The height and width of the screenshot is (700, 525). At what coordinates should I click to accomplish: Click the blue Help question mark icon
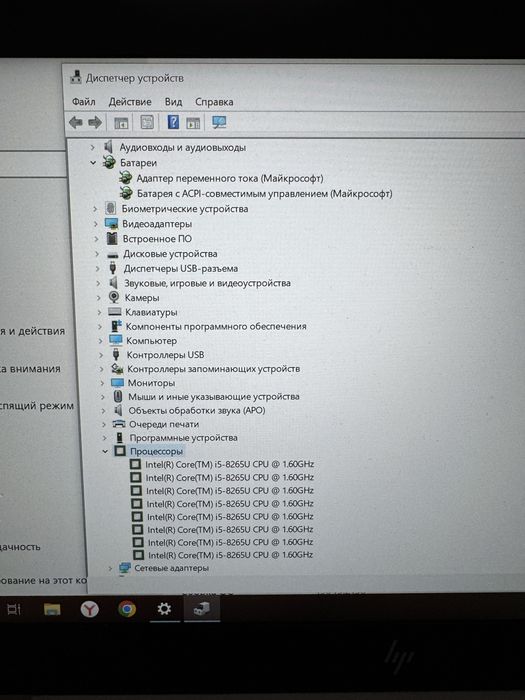173,121
